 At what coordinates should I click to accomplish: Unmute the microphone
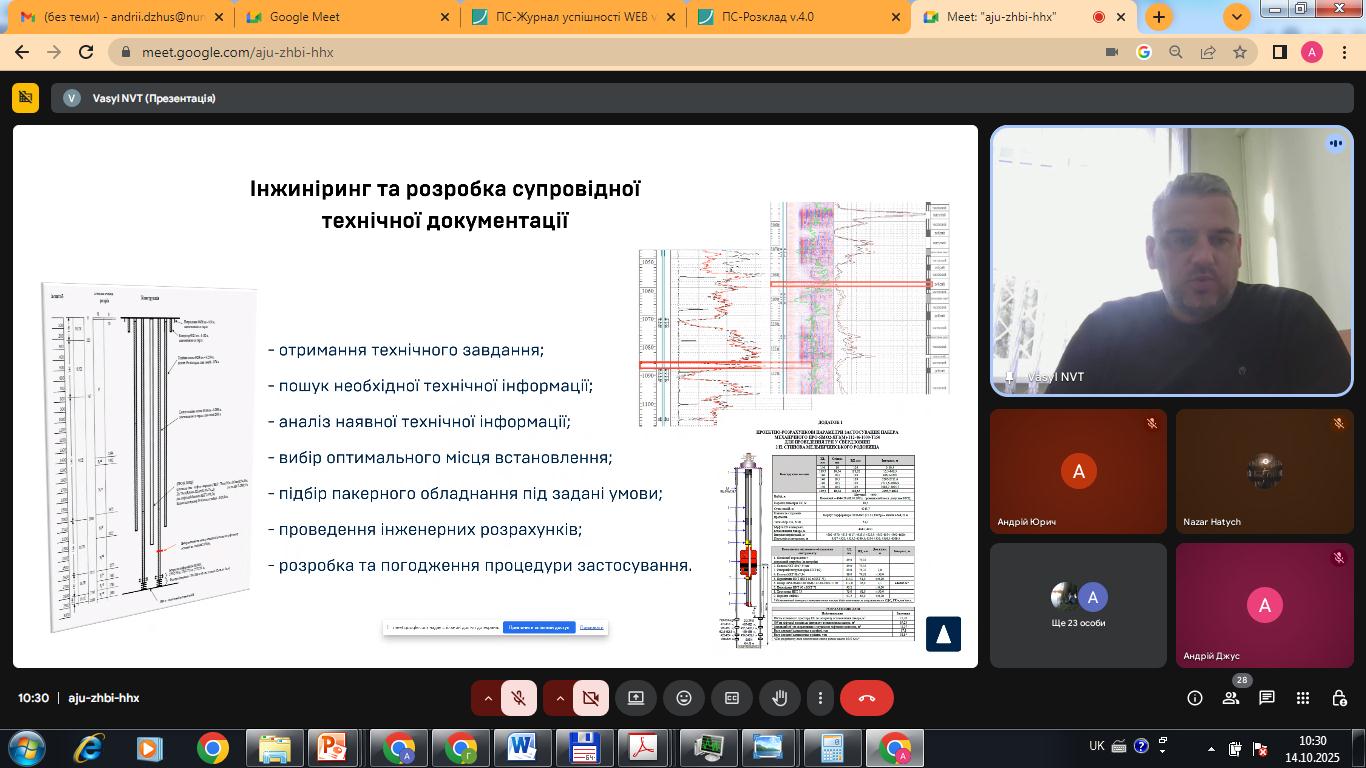point(519,698)
